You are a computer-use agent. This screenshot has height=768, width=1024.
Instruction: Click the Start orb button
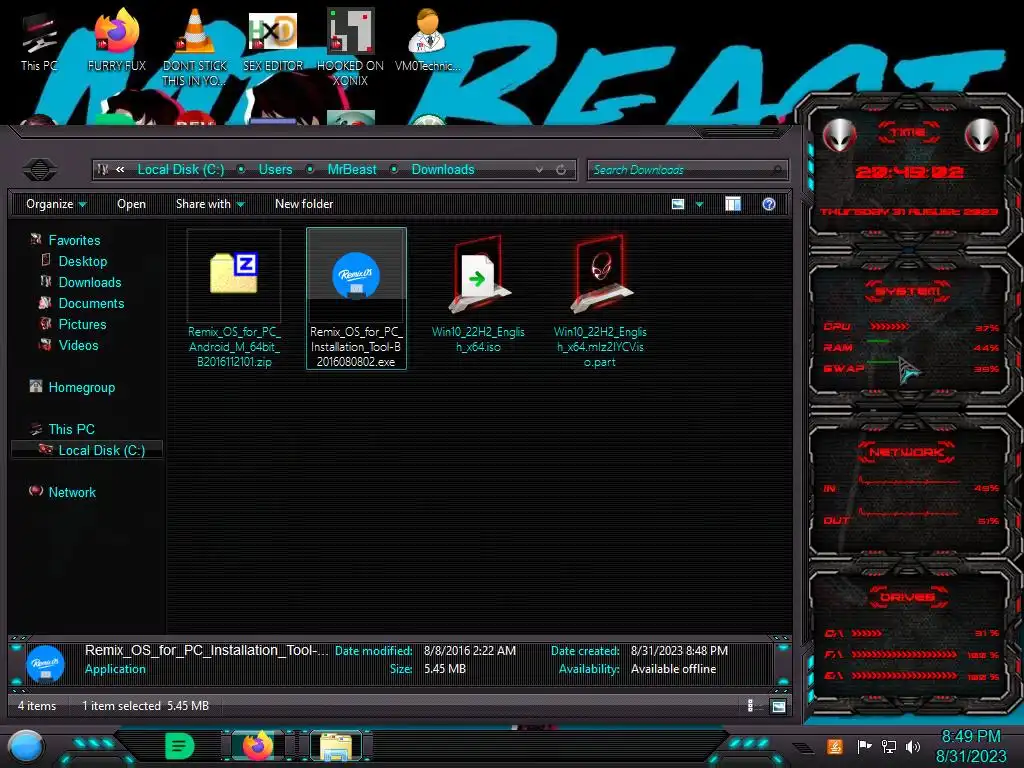pos(26,746)
